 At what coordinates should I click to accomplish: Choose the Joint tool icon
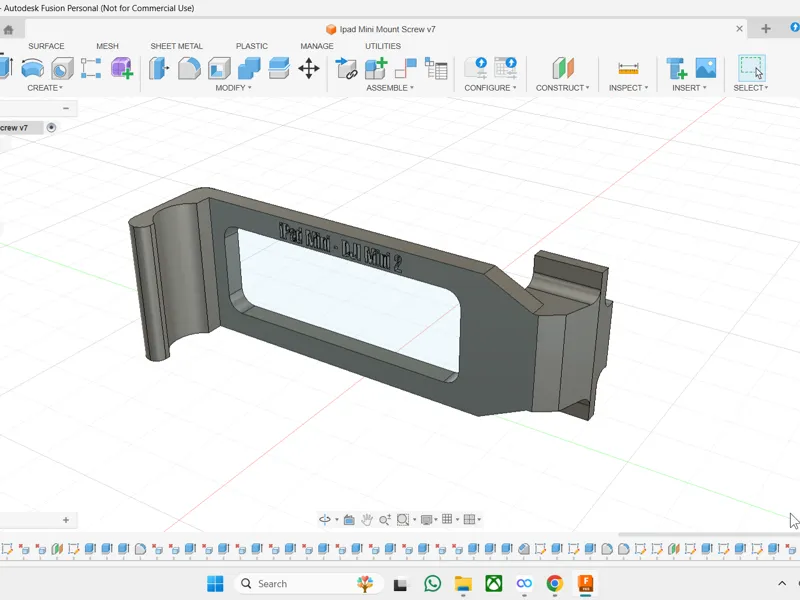pyautogui.click(x=406, y=68)
